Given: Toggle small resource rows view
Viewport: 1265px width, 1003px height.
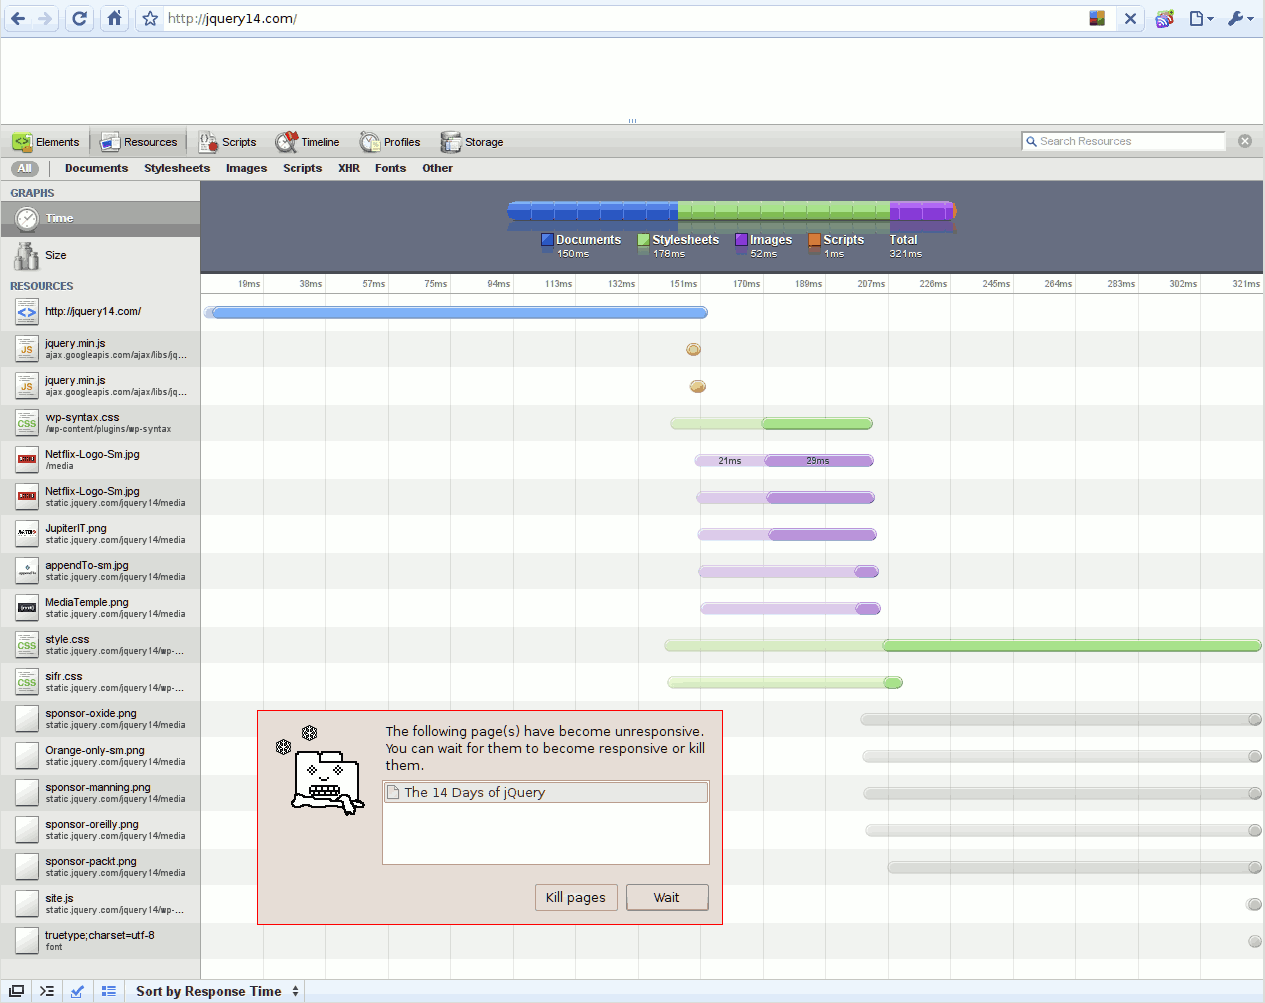Looking at the screenshot, I should 109,991.
